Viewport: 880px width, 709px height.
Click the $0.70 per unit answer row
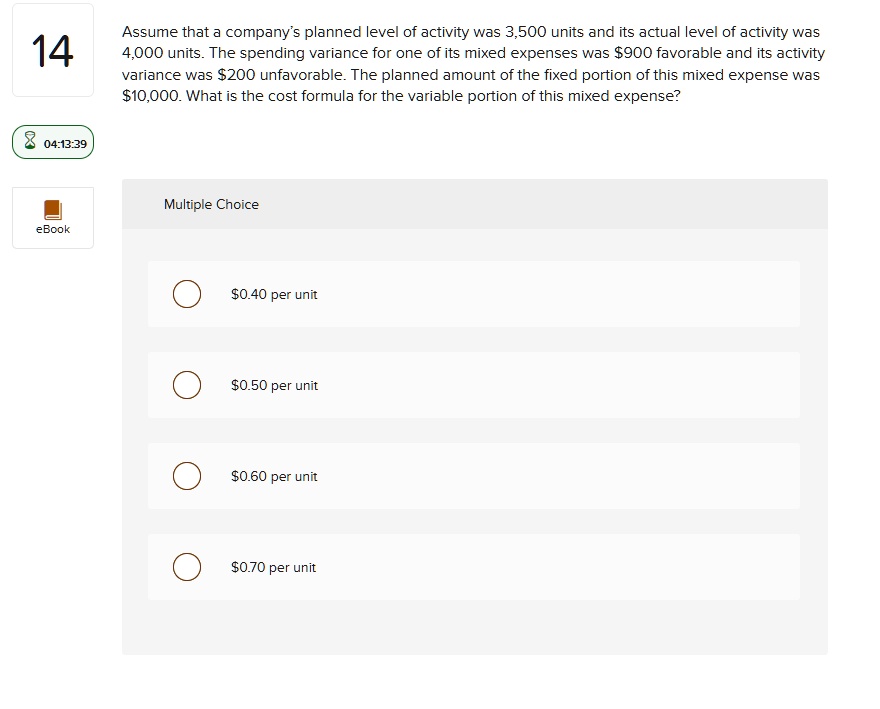474,567
